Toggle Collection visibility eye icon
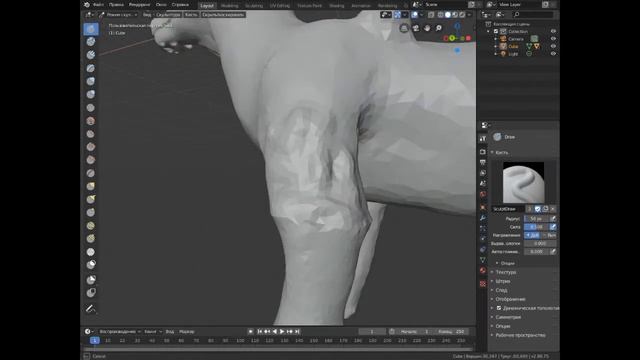 point(553,31)
